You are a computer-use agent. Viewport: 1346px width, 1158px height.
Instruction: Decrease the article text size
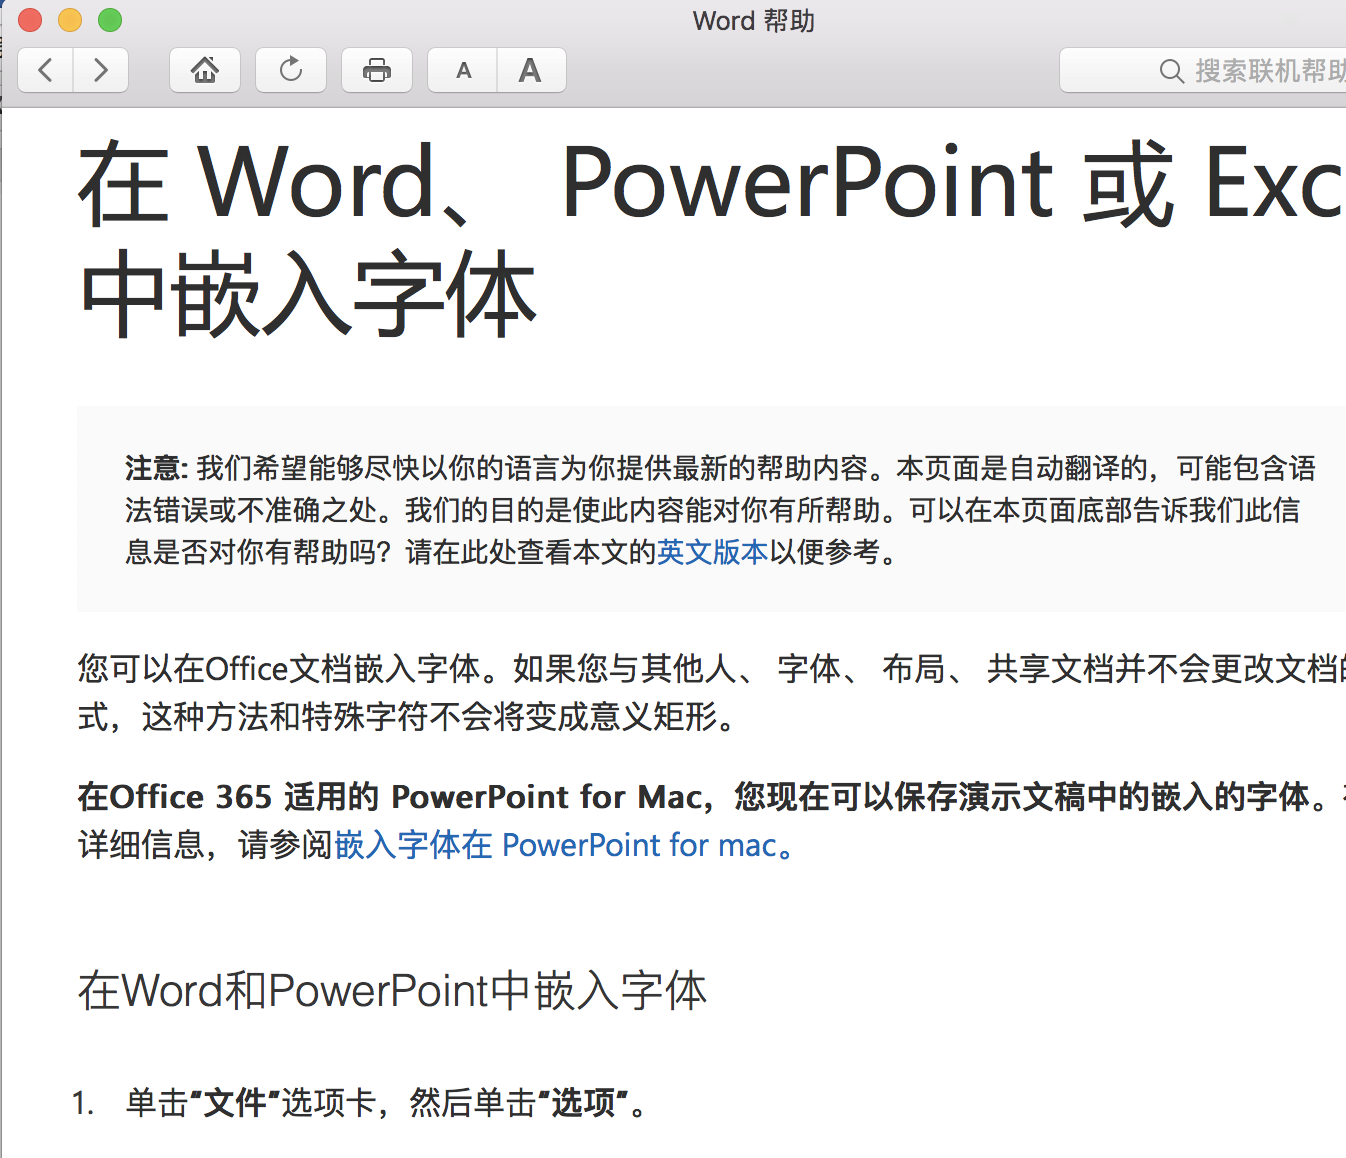[461, 70]
